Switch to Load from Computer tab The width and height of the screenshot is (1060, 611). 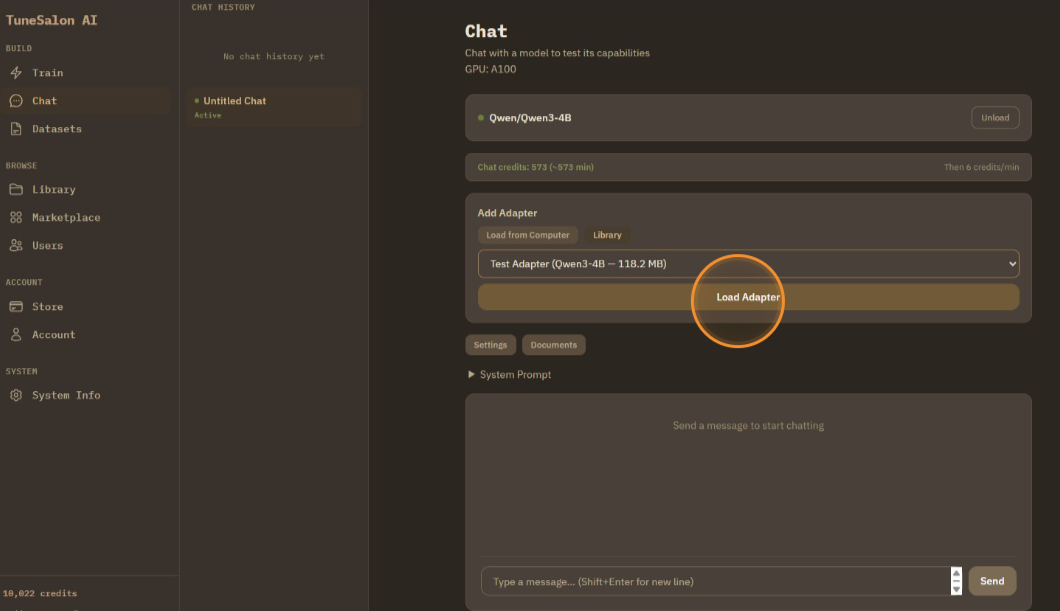(528, 235)
